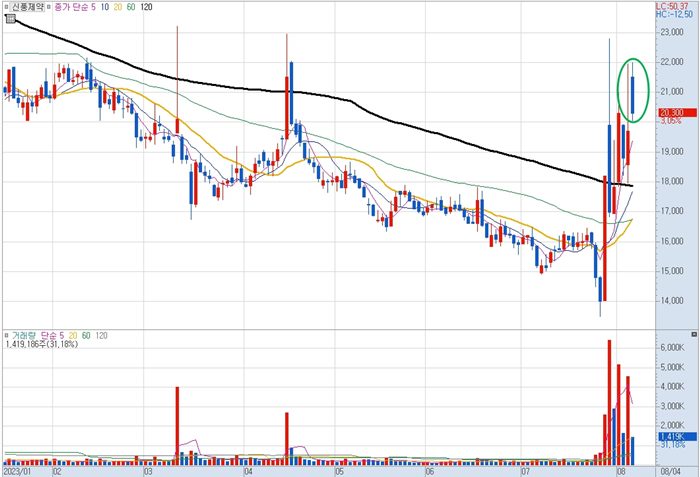Click the 19,000 price axis label
Viewport: 700px width, 477px height.
[671, 151]
